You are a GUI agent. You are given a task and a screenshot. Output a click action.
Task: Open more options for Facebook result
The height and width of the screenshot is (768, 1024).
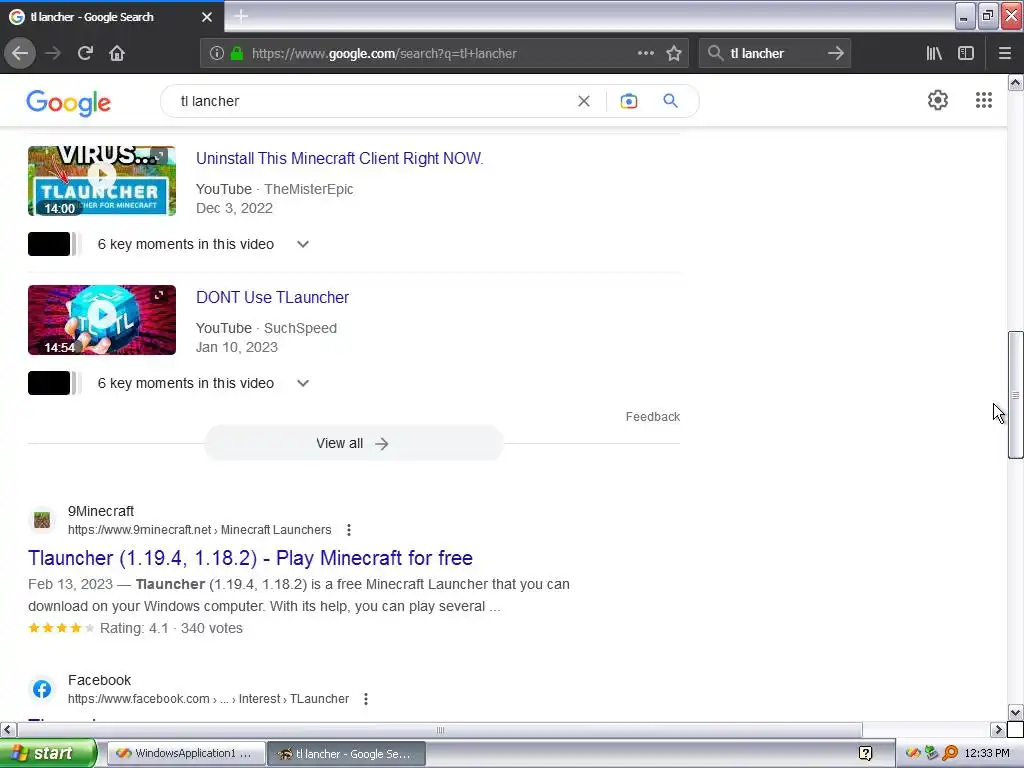366,699
